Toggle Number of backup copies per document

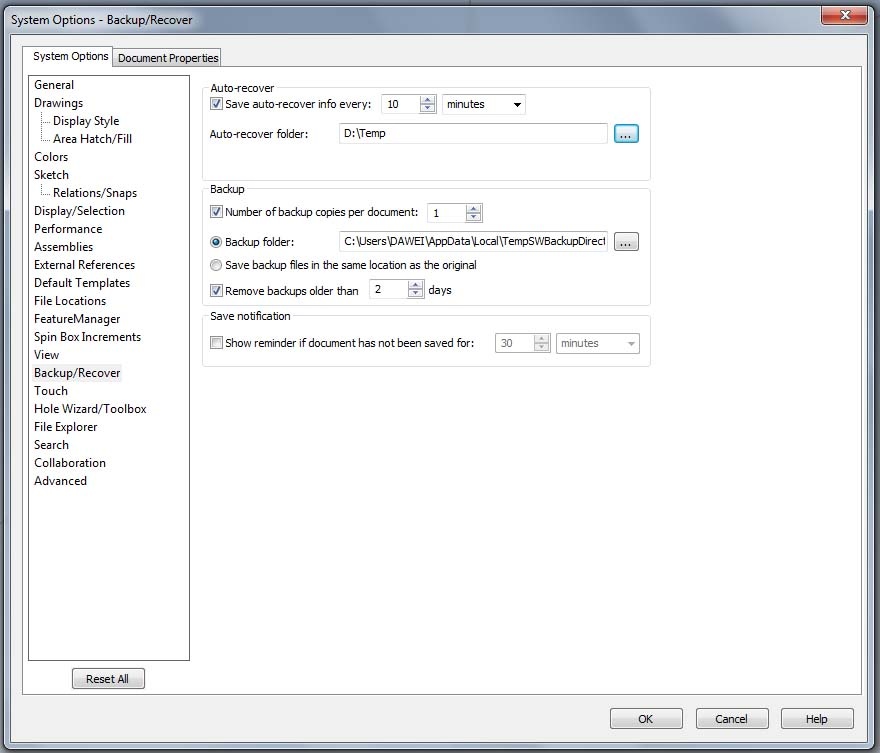click(216, 212)
